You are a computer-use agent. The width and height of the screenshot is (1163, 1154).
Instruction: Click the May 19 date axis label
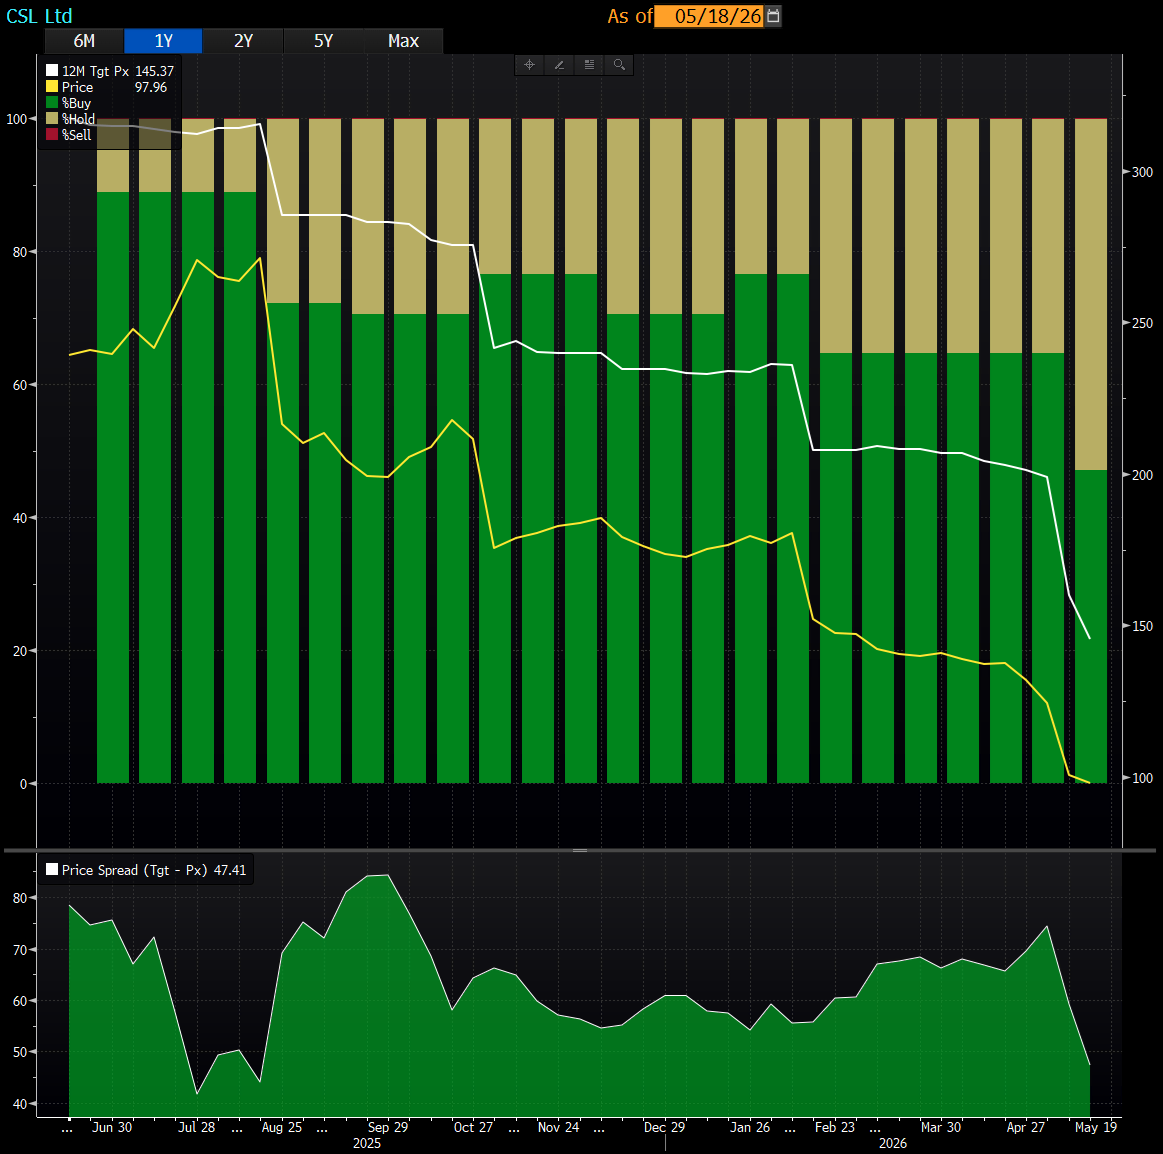point(1096,1127)
